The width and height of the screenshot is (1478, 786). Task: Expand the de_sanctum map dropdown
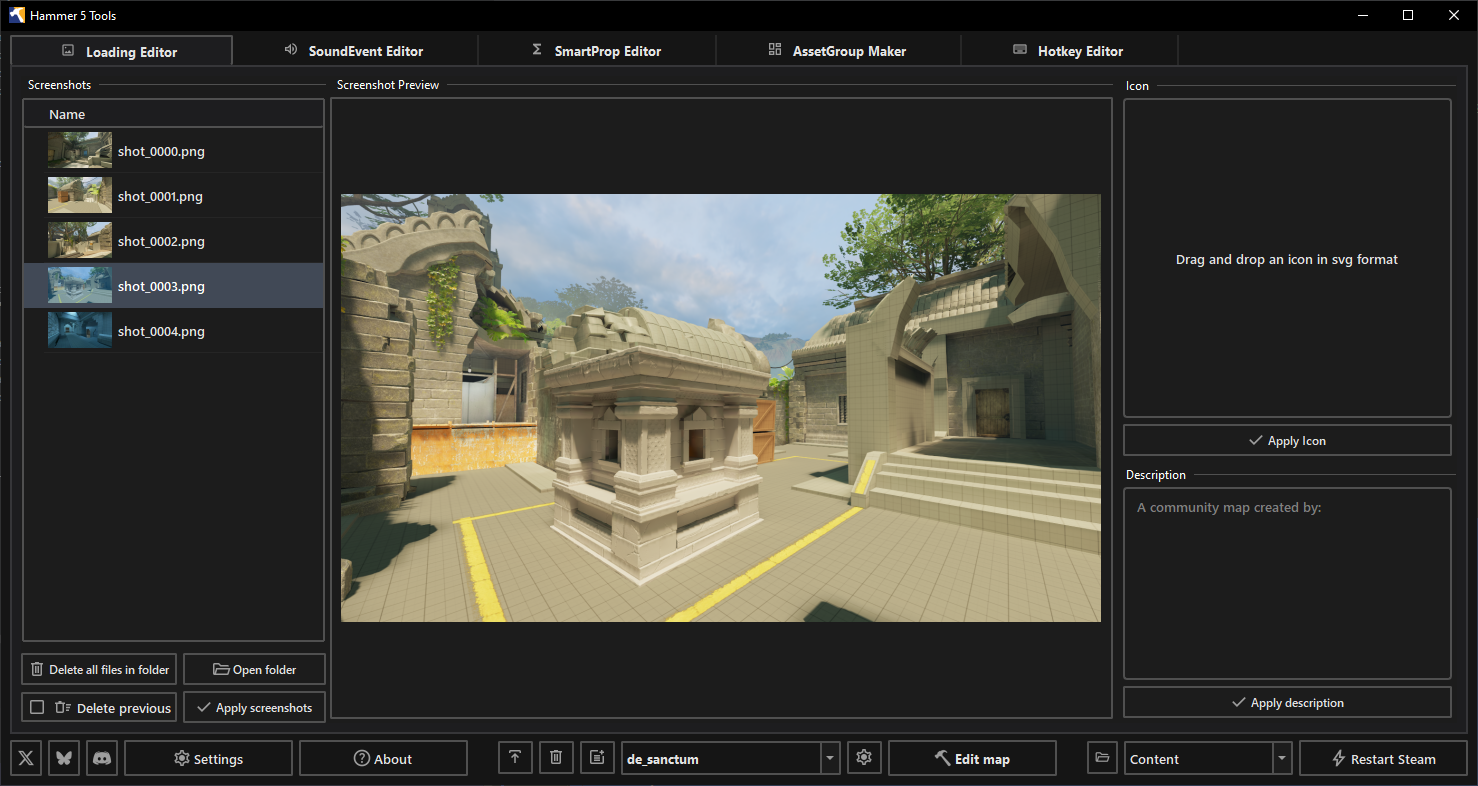830,759
